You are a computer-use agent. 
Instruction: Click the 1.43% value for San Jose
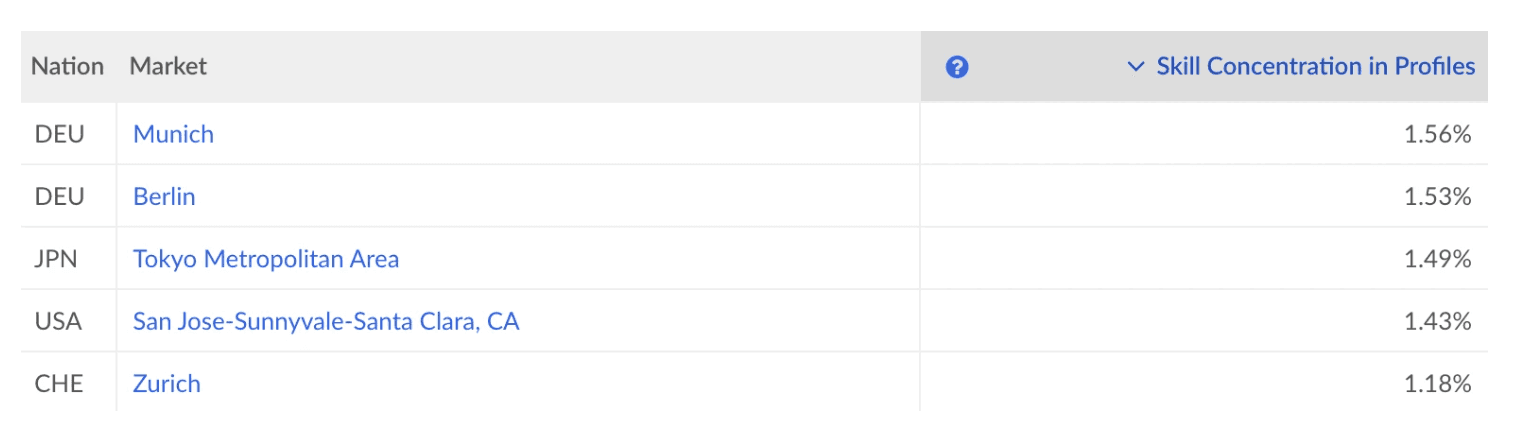[1438, 322]
